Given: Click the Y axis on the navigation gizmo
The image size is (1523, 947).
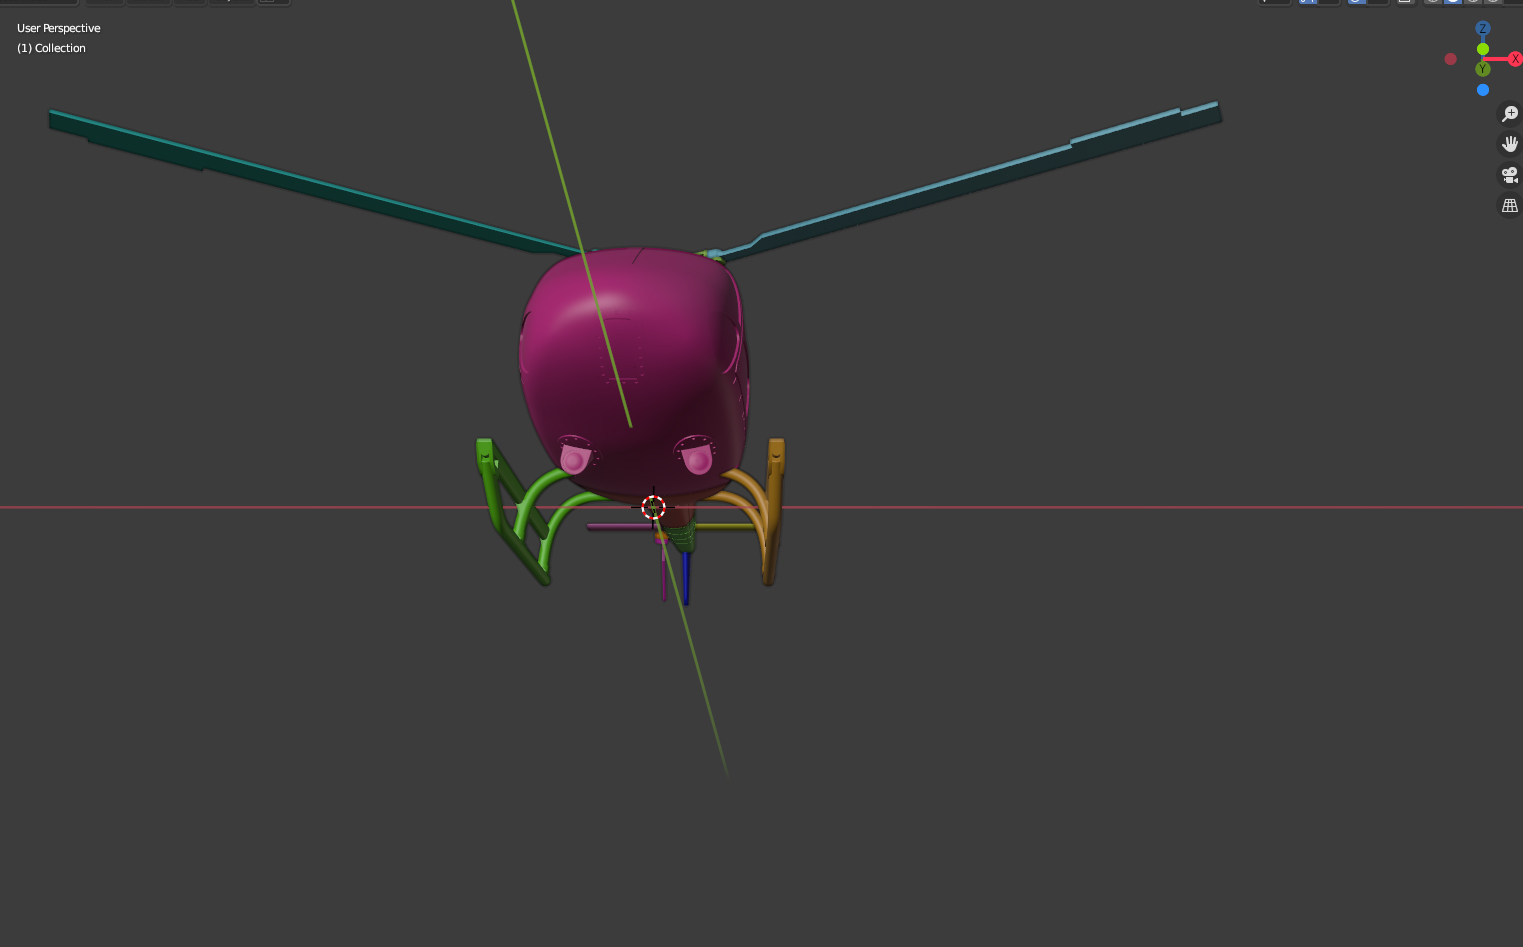Looking at the screenshot, I should click(1483, 69).
